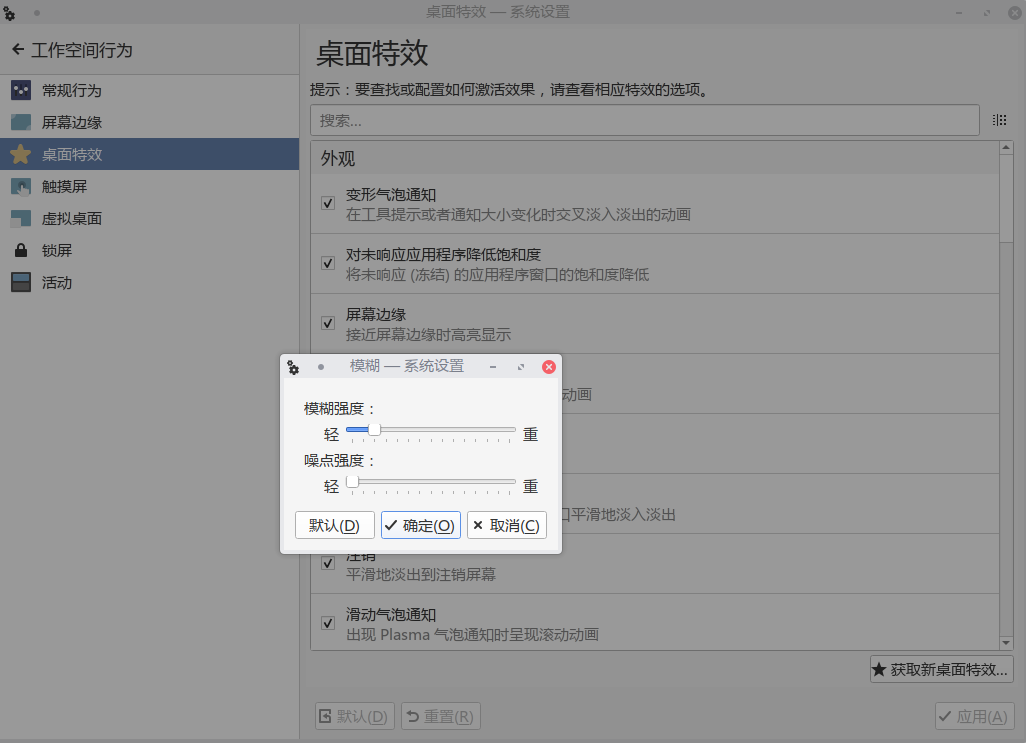The height and width of the screenshot is (743, 1026).
Task: Click 默认(D) in the 模糊 dialog
Action: 334,525
